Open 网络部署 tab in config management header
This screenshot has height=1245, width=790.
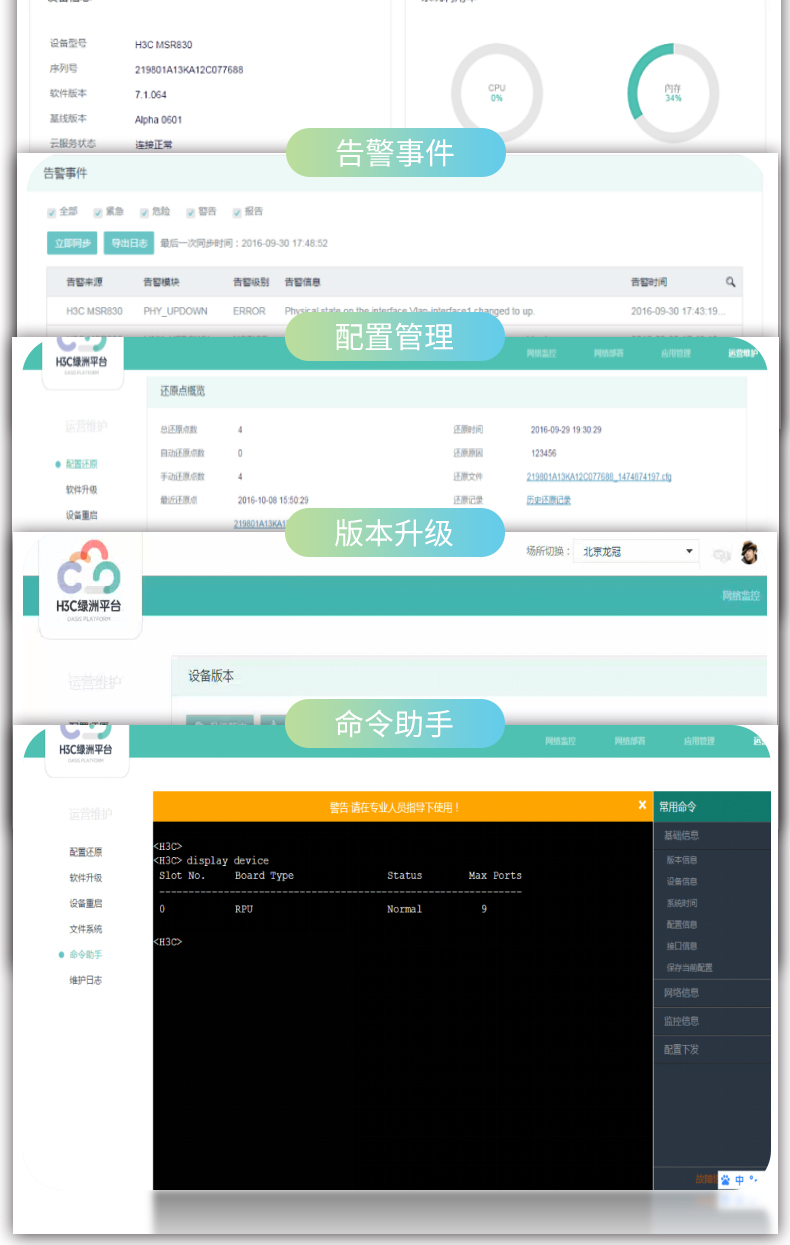click(x=609, y=353)
